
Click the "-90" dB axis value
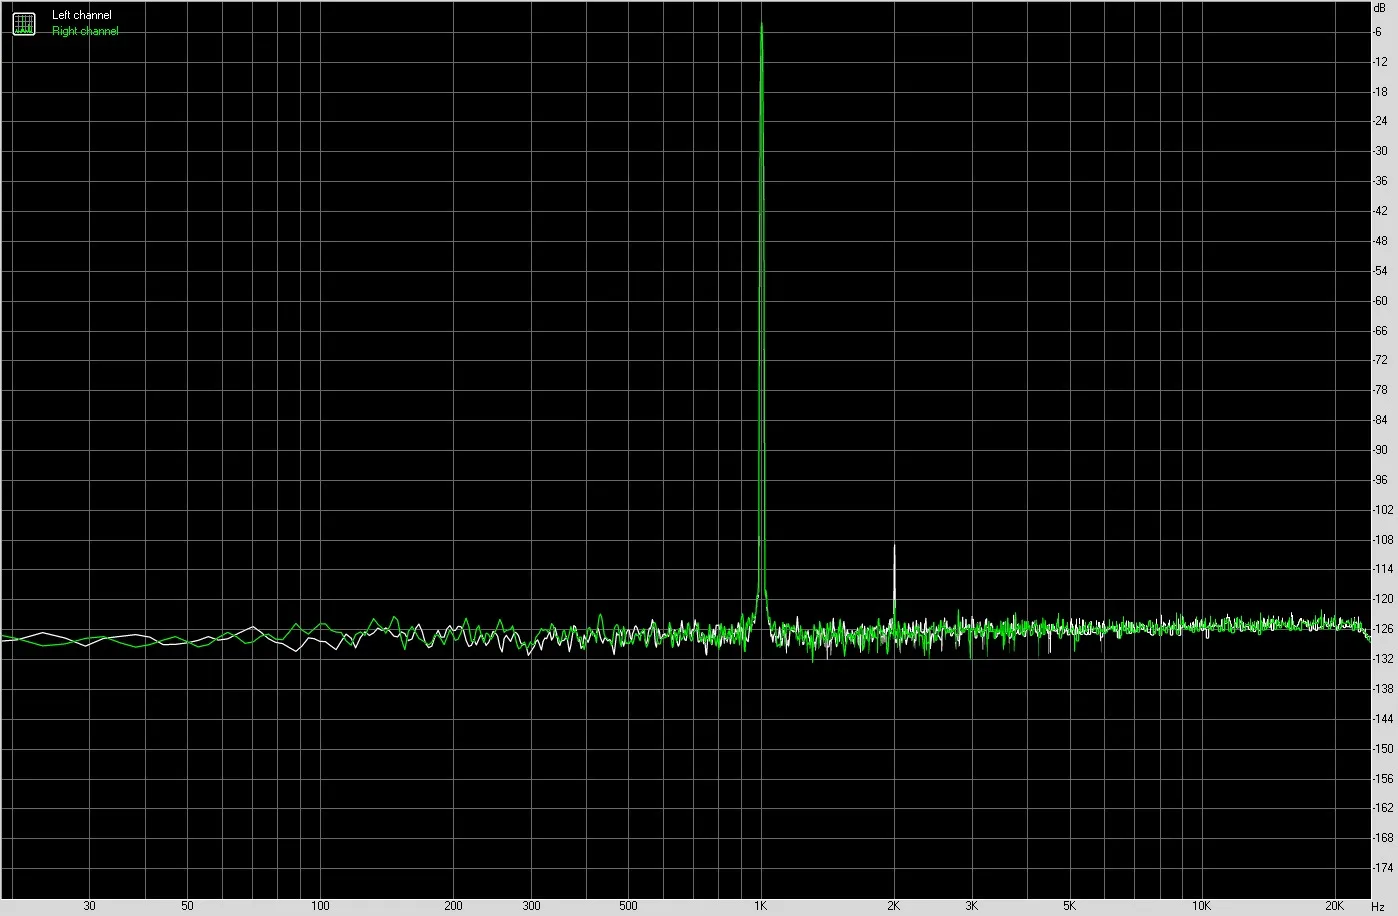pos(1380,450)
